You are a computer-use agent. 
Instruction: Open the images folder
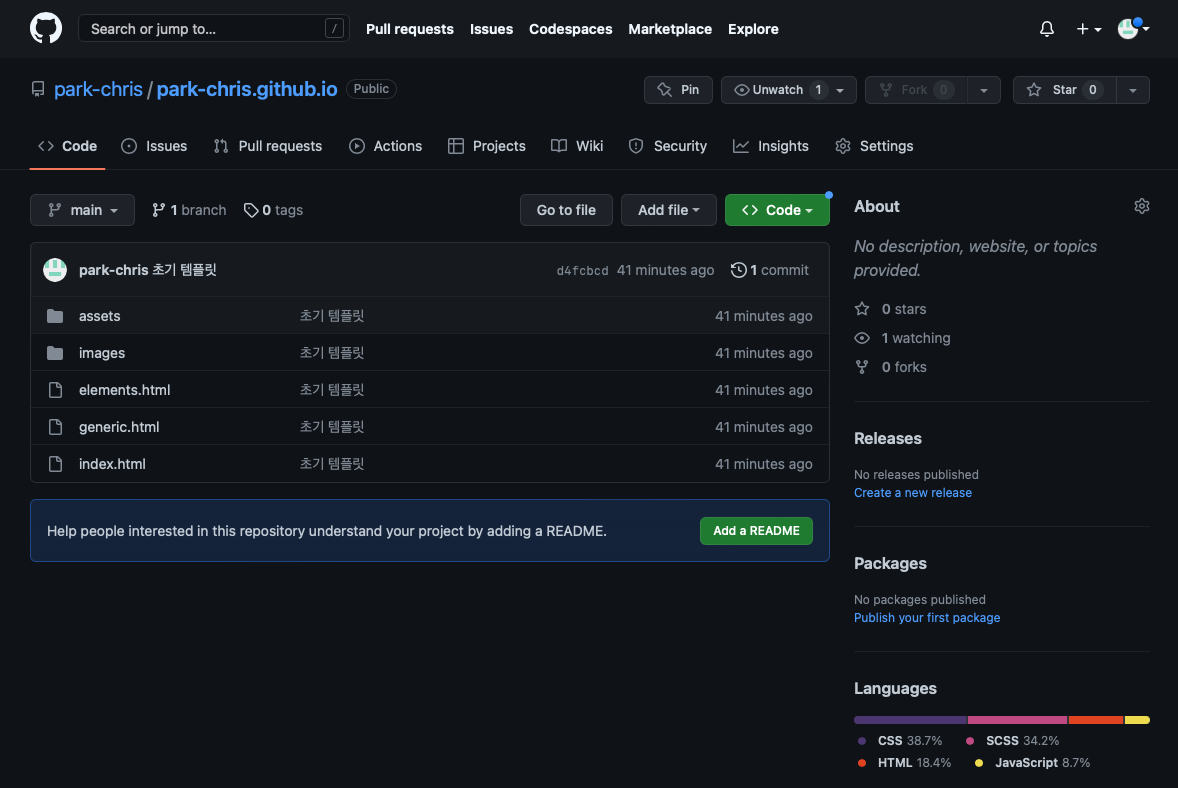[101, 353]
